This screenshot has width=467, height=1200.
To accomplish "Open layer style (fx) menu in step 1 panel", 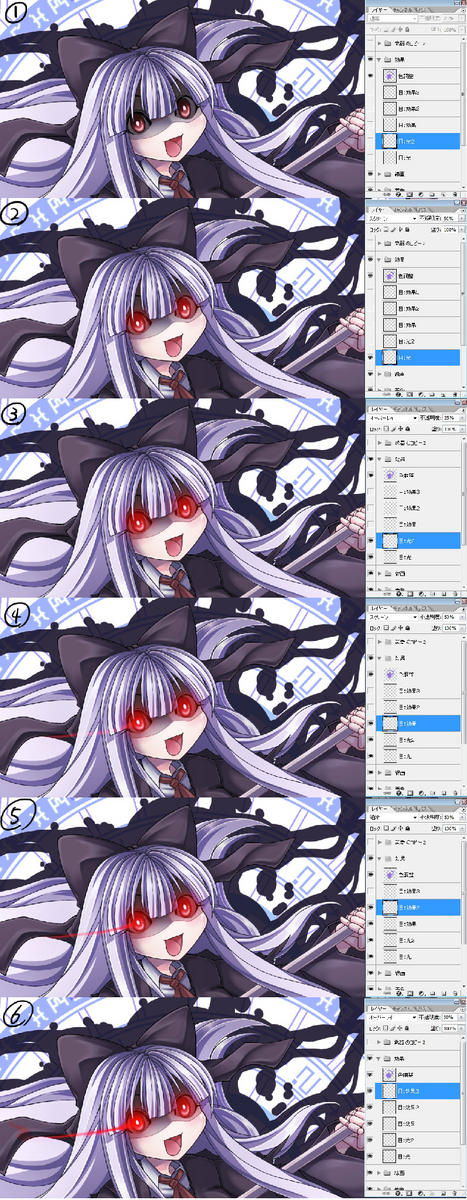I will 398,194.
